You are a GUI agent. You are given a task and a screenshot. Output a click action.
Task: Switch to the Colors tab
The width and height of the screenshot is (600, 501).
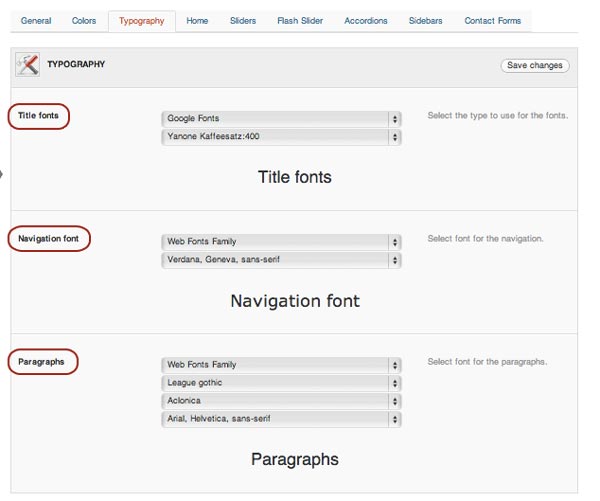84,21
